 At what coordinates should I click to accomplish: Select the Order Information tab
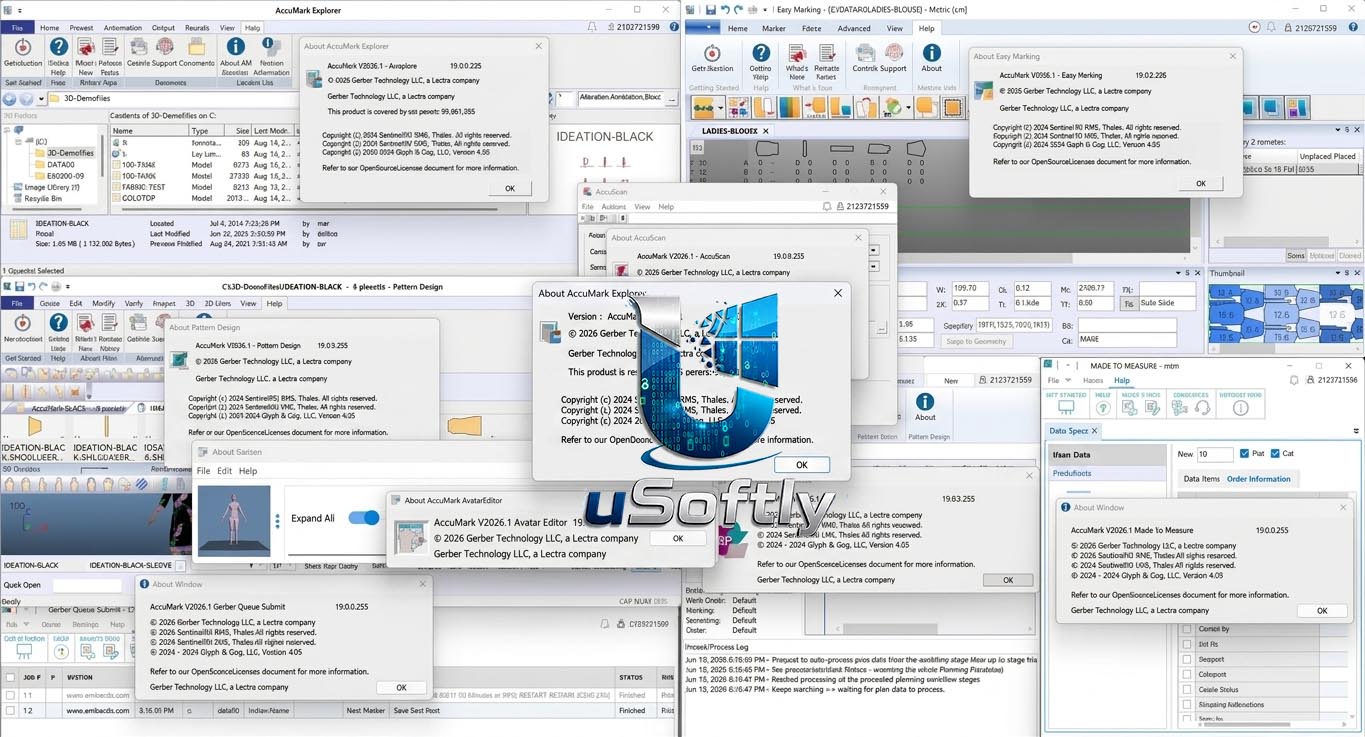[x=1258, y=478]
